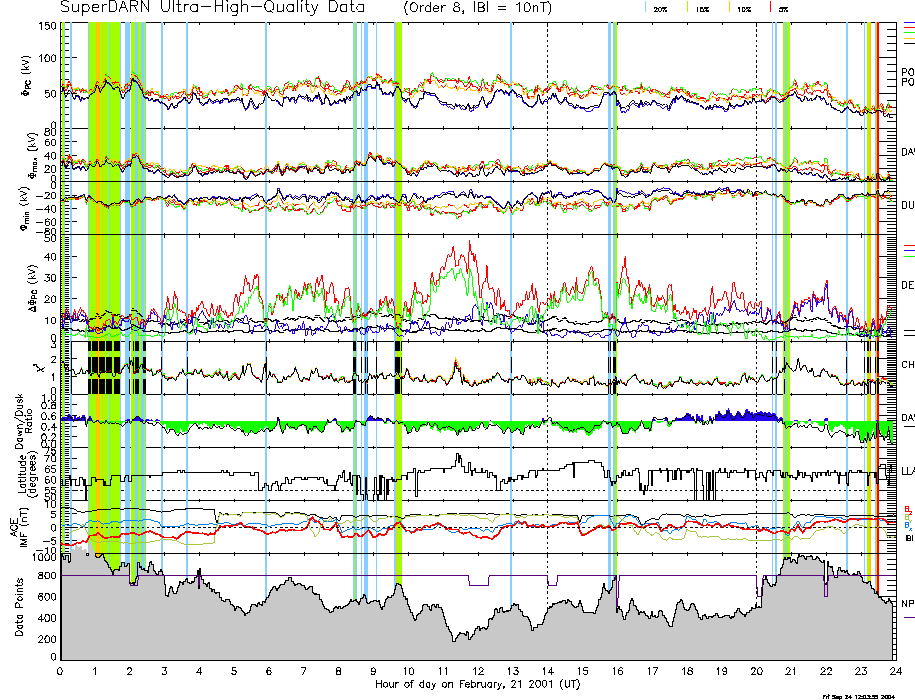915x700 pixels.
Task: Click the "ΔΦpc (kV)" axis label
Action: click(33, 286)
